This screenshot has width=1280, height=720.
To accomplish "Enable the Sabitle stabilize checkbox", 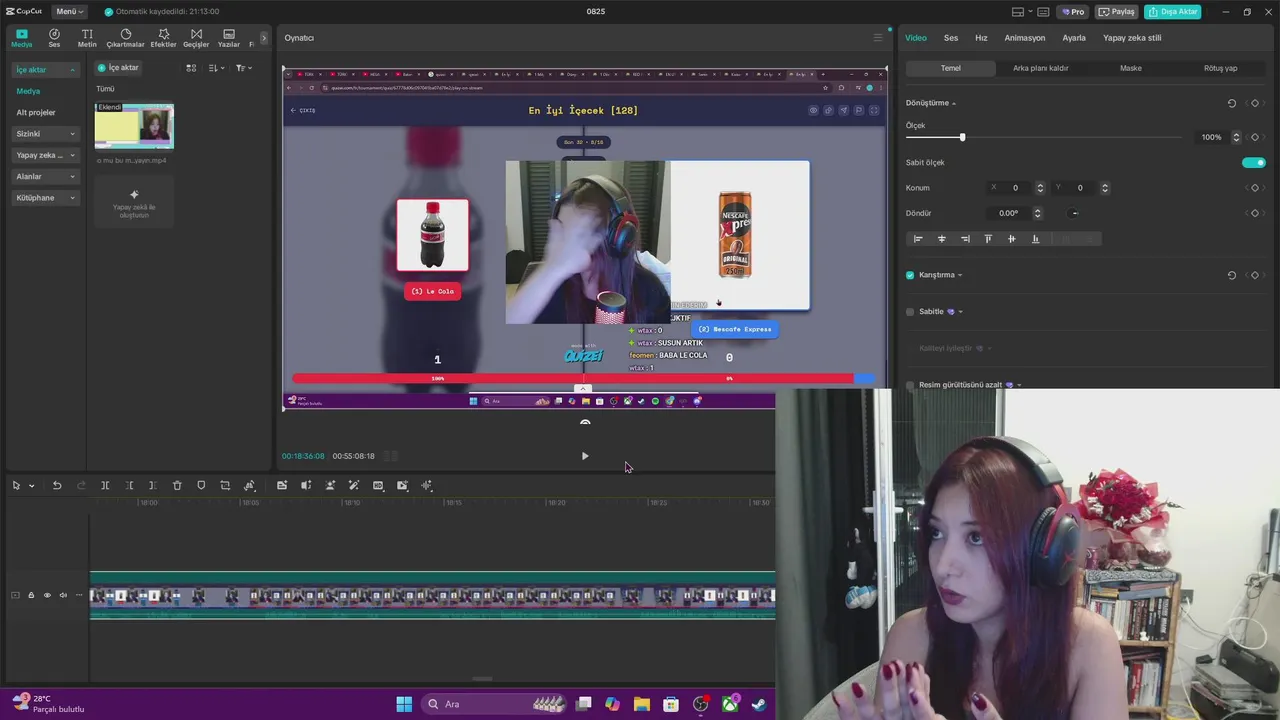I will tap(910, 312).
